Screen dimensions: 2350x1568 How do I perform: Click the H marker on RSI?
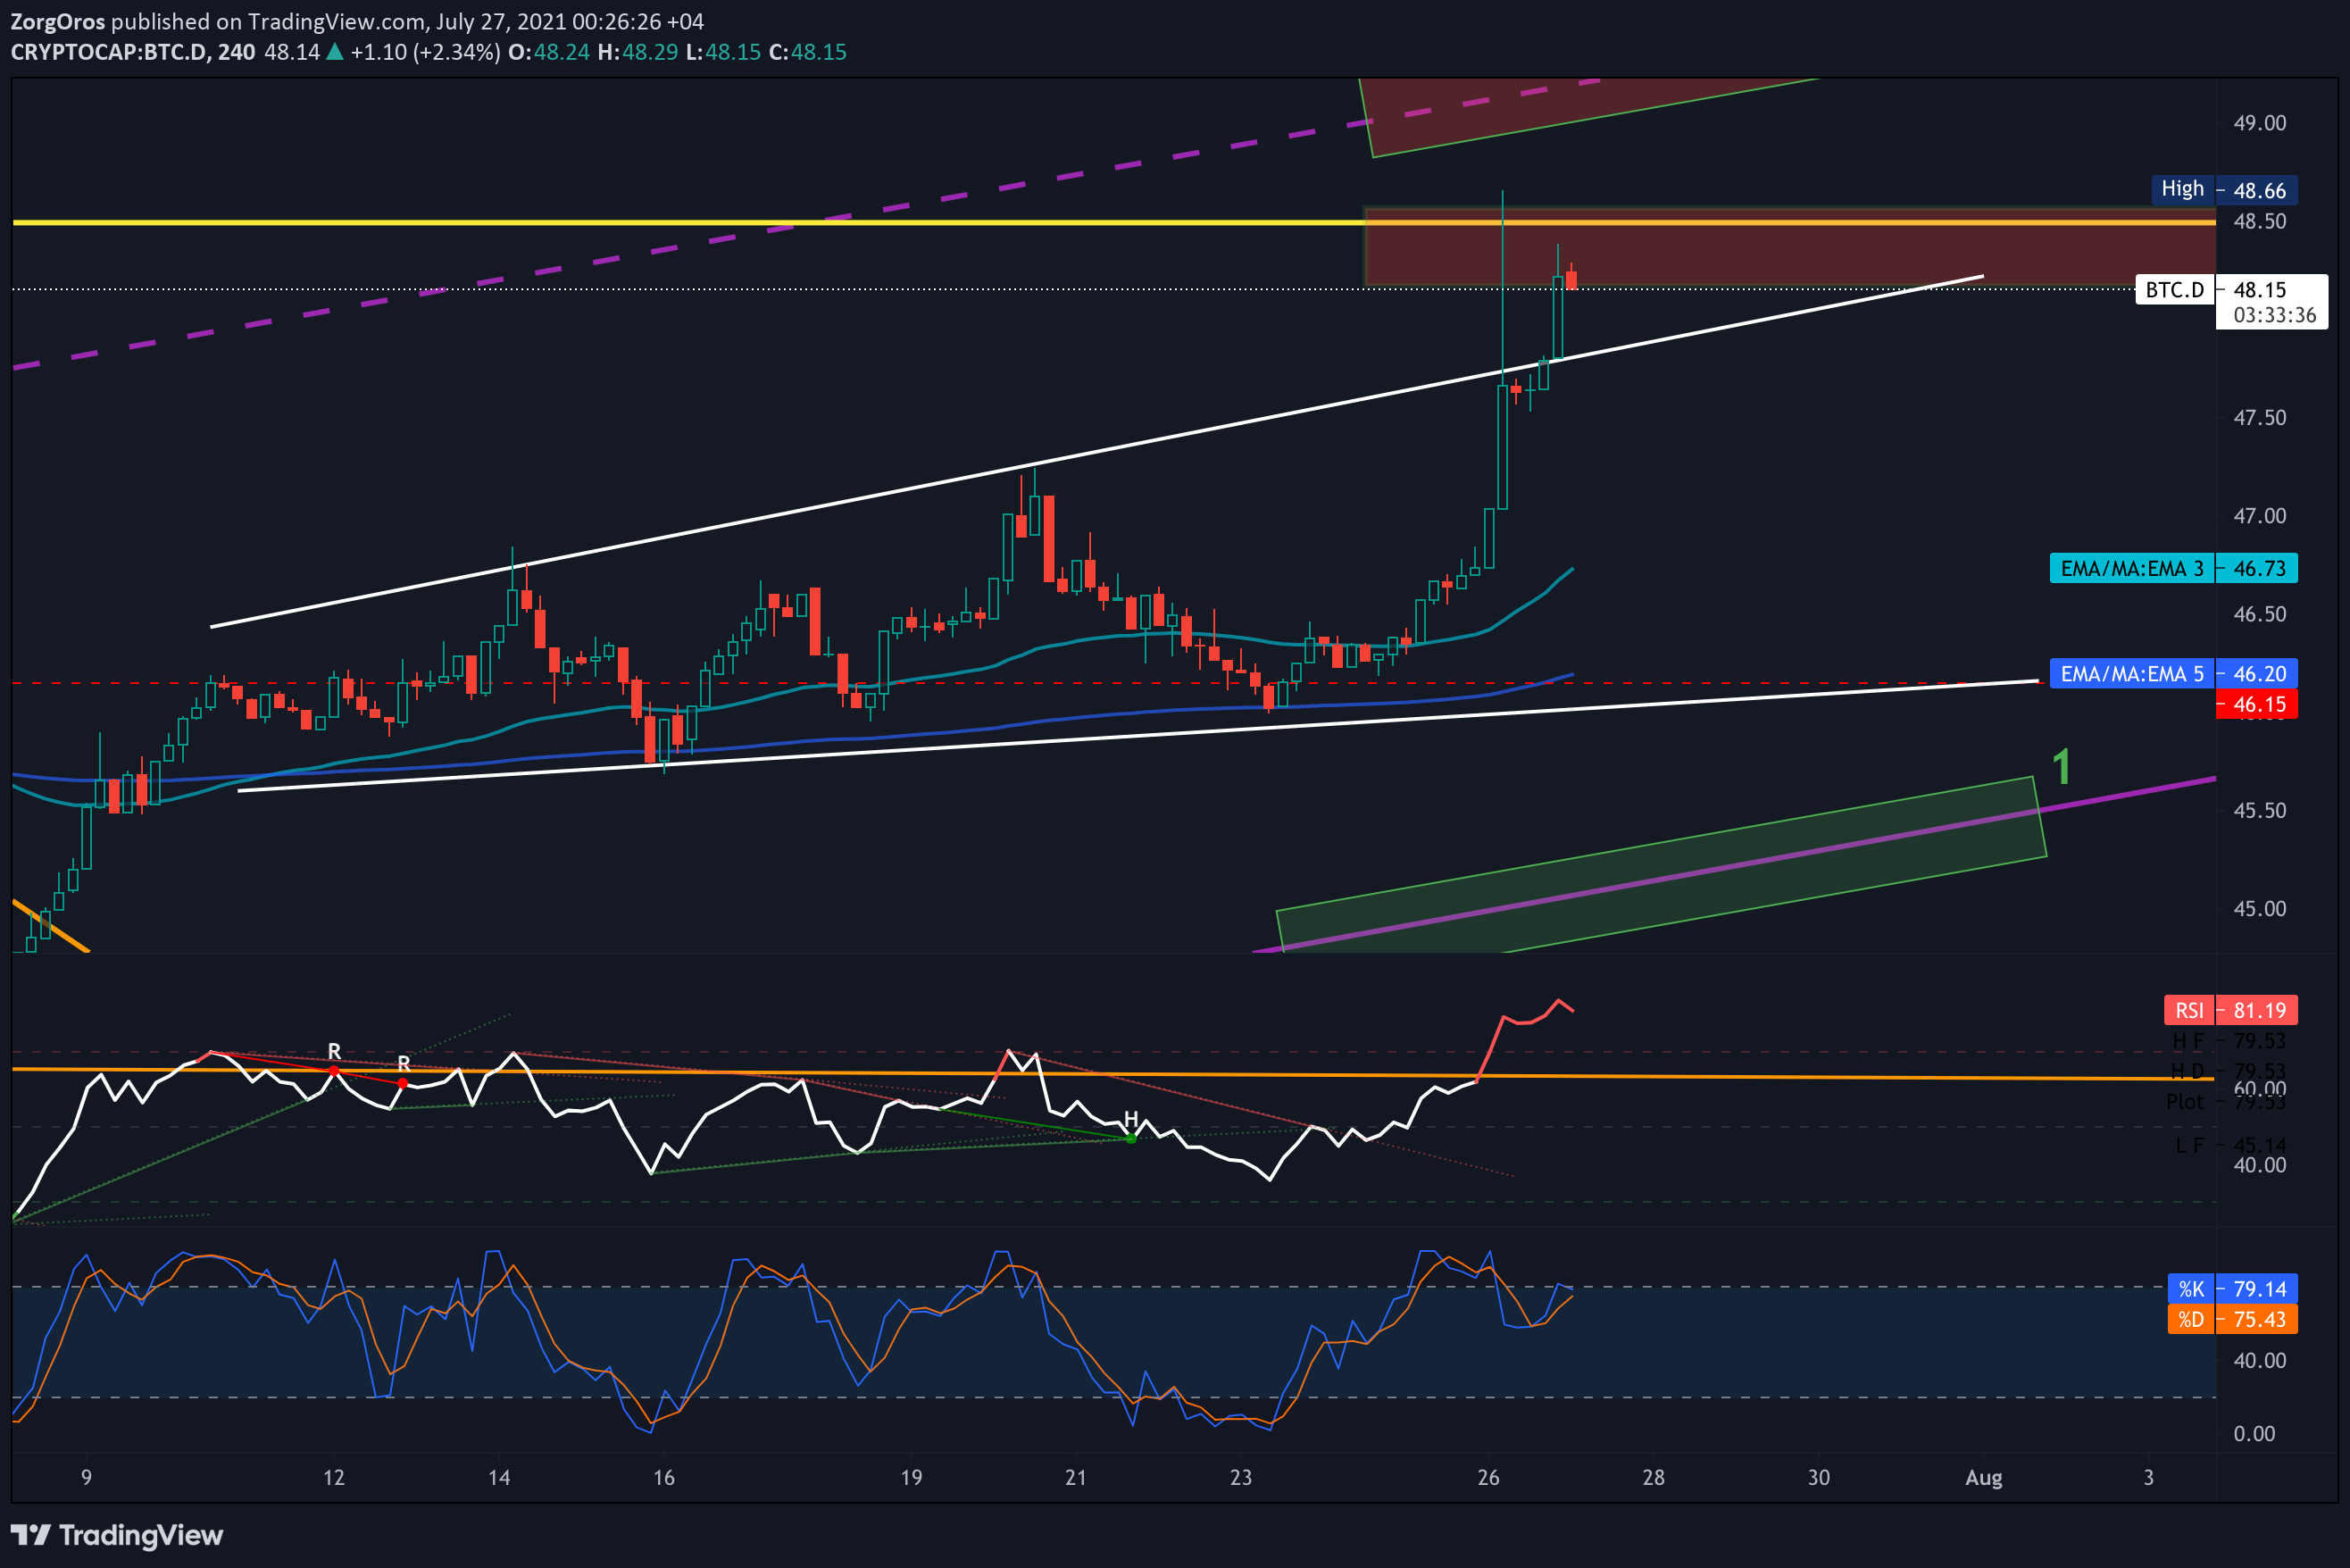pos(1131,1119)
